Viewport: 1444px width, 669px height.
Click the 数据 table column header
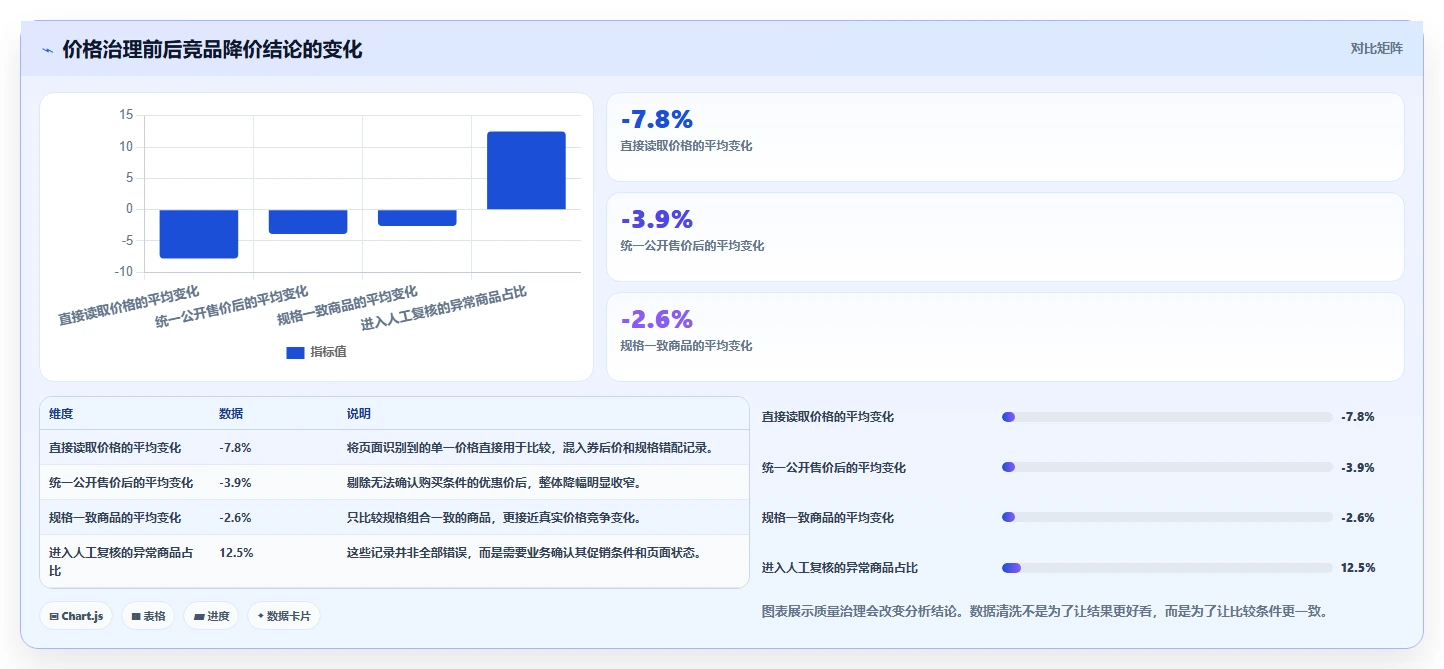(x=231, y=414)
